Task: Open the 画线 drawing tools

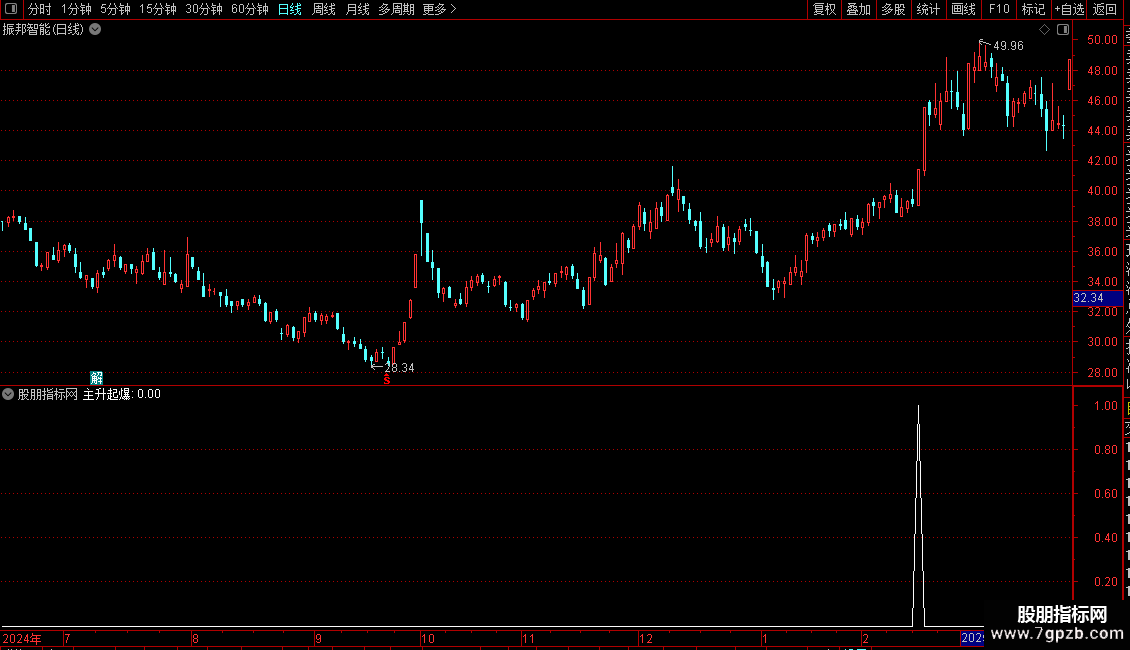Action: click(x=963, y=9)
